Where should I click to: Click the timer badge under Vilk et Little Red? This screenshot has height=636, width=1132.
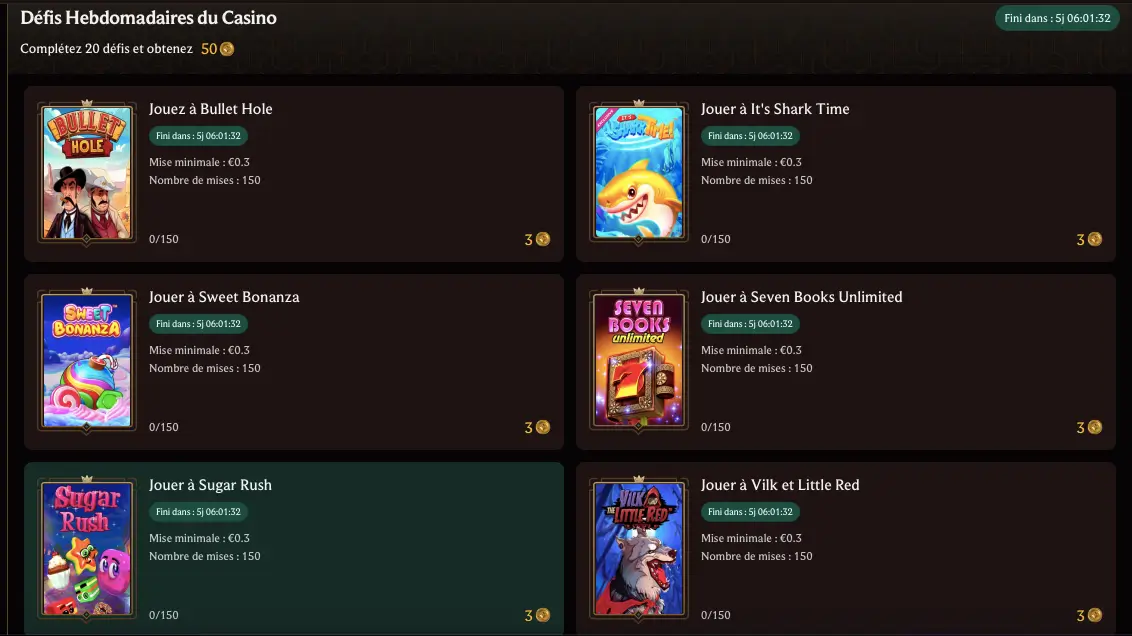point(750,512)
